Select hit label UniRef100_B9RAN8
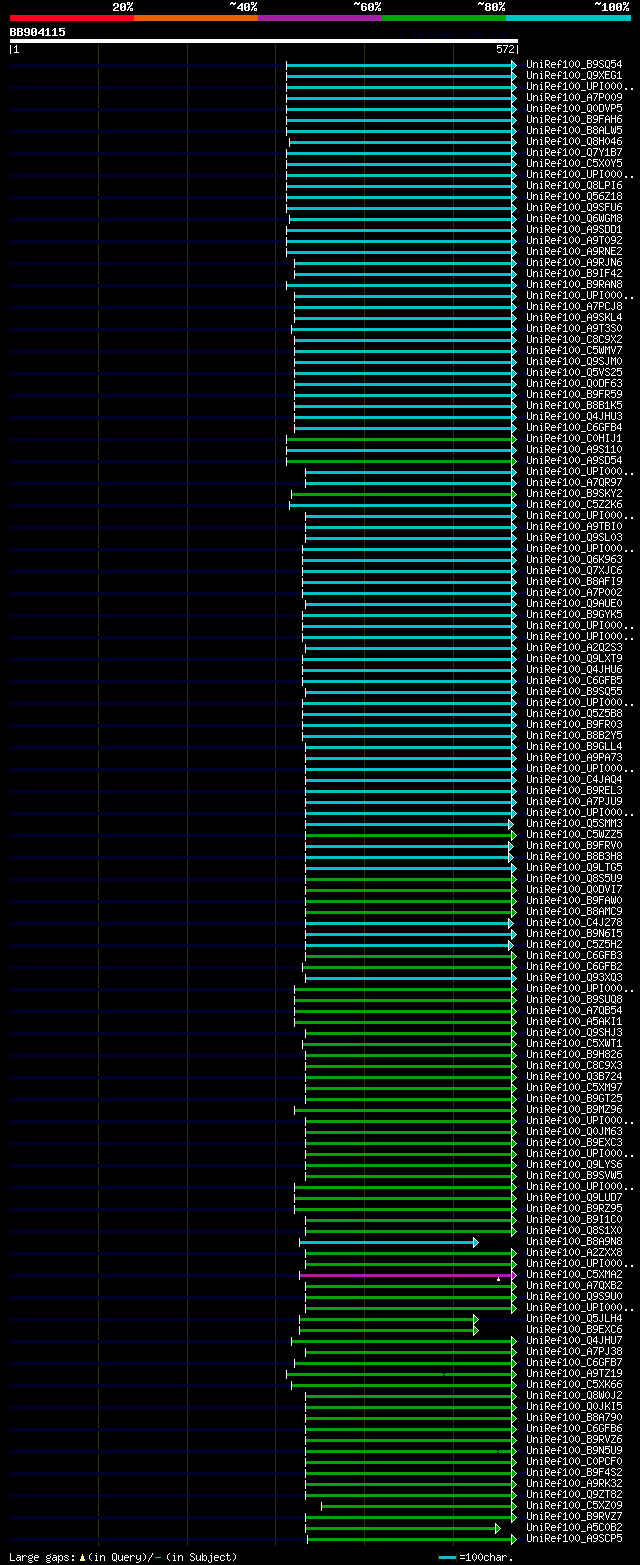 [574, 284]
